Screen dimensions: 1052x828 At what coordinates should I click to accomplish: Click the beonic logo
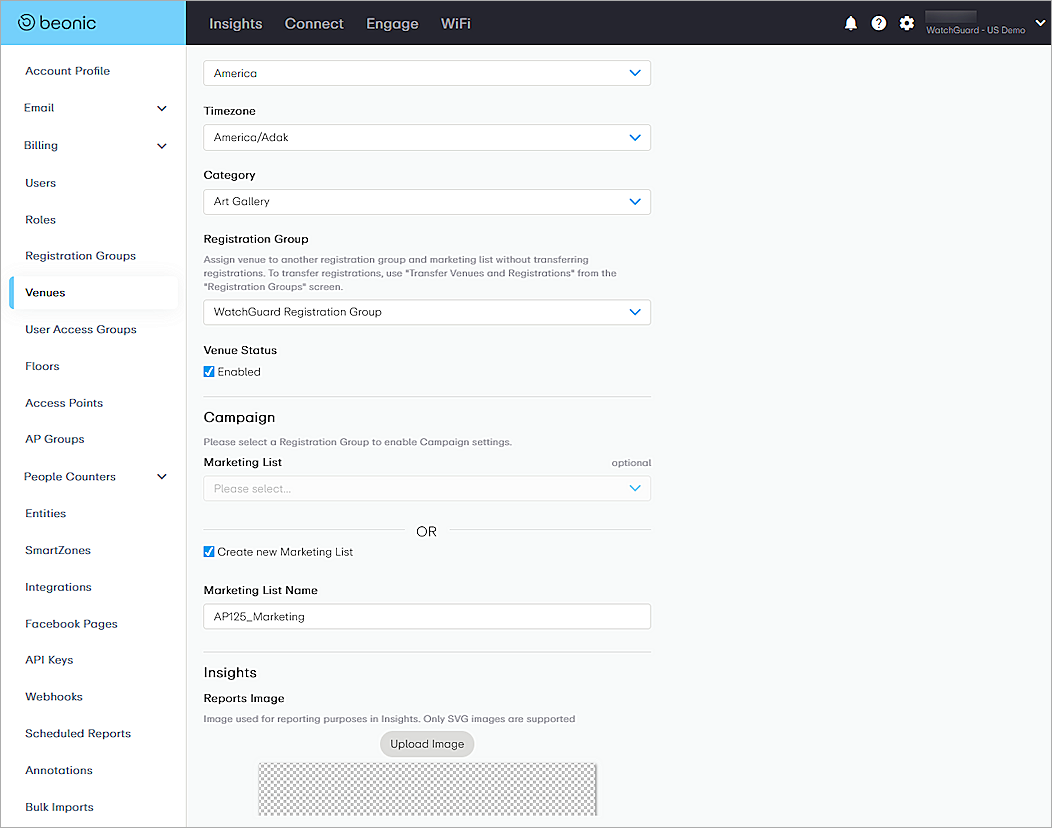click(x=62, y=22)
